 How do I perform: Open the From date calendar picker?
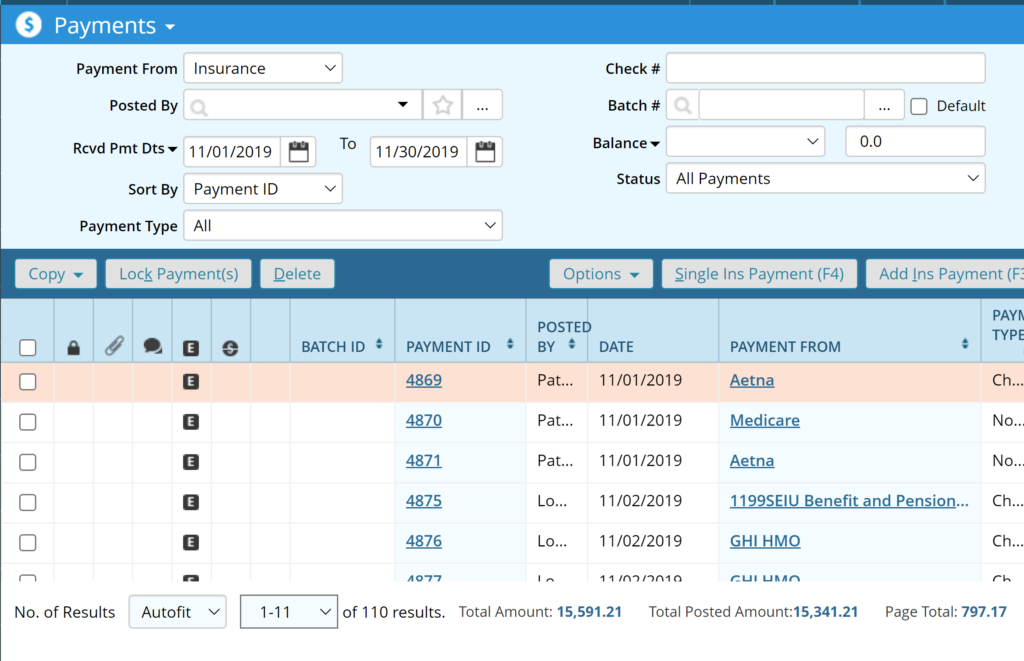tap(298, 152)
